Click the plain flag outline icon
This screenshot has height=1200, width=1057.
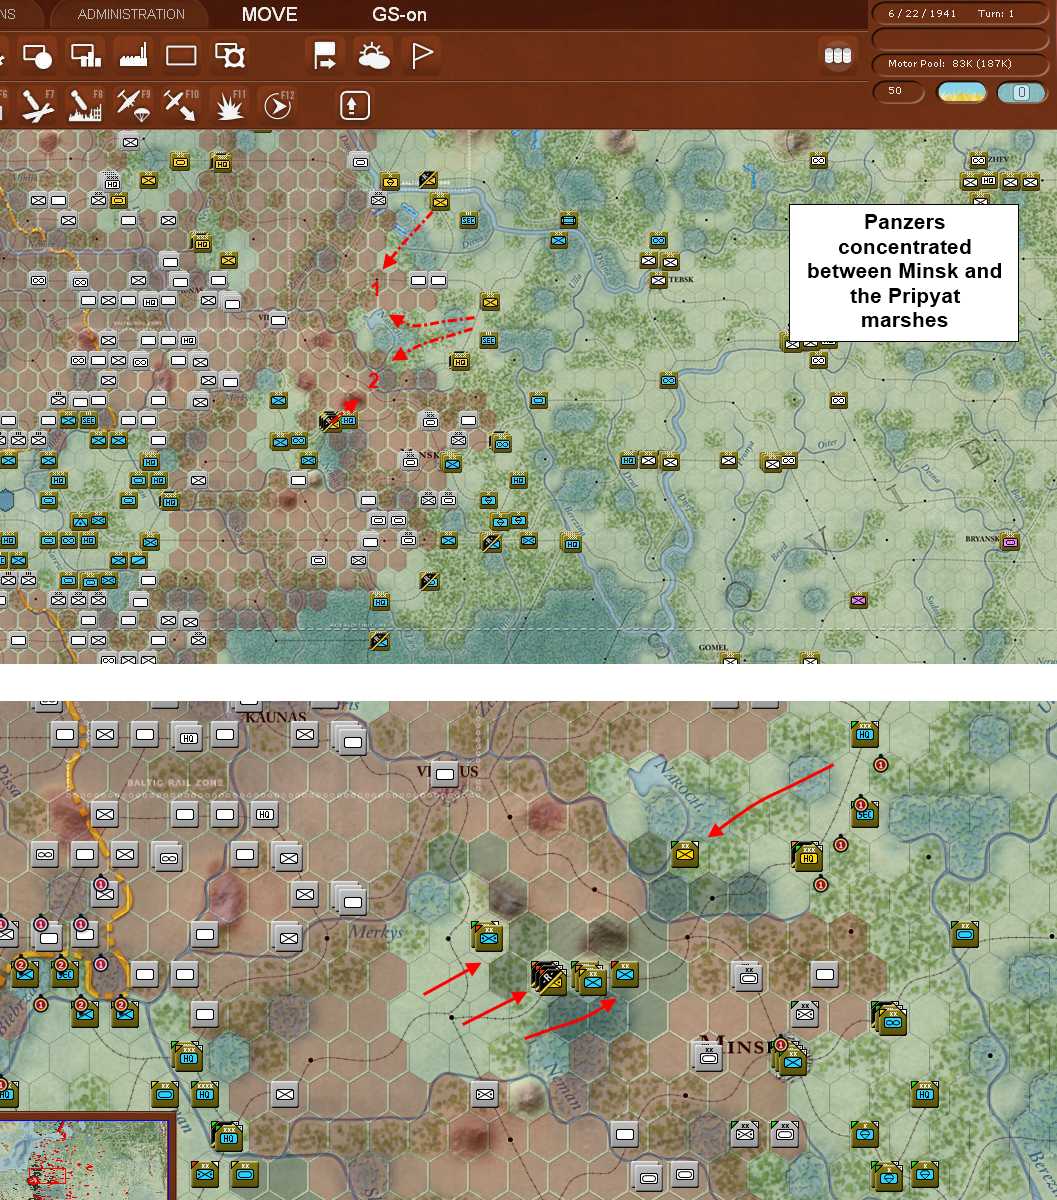(422, 55)
